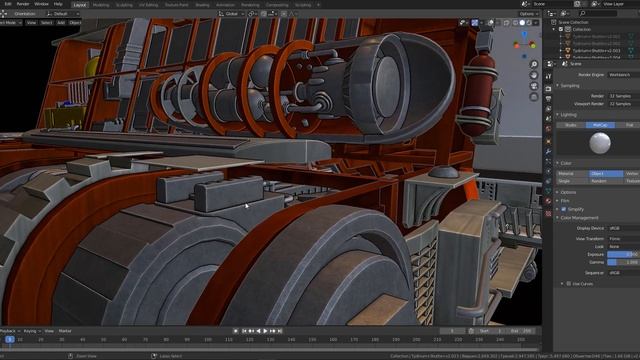The image size is (640, 360).
Task: Select MatCap lighting button
Action: (x=600, y=125)
